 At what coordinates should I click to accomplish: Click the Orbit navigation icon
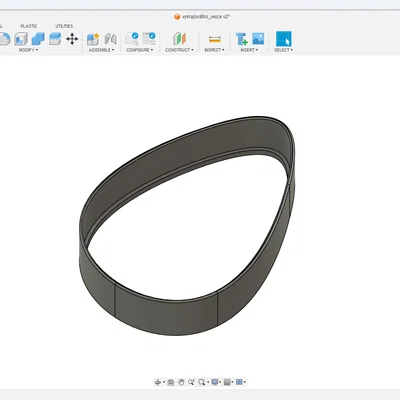click(158, 382)
